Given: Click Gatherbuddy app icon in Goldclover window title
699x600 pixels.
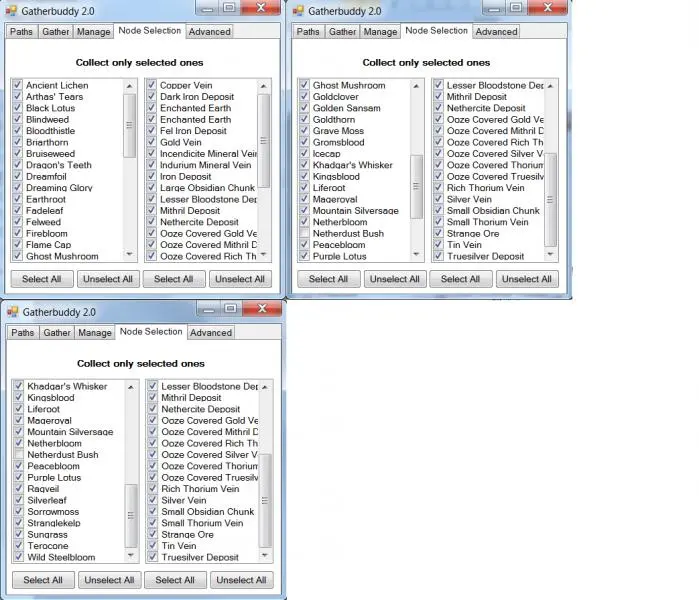Looking at the screenshot, I should click(x=298, y=11).
